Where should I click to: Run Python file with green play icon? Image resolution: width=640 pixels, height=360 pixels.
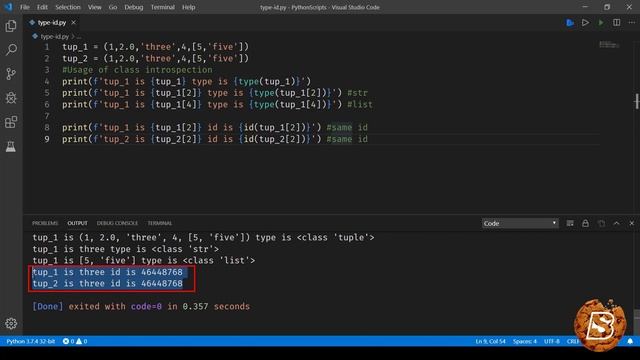coord(601,23)
